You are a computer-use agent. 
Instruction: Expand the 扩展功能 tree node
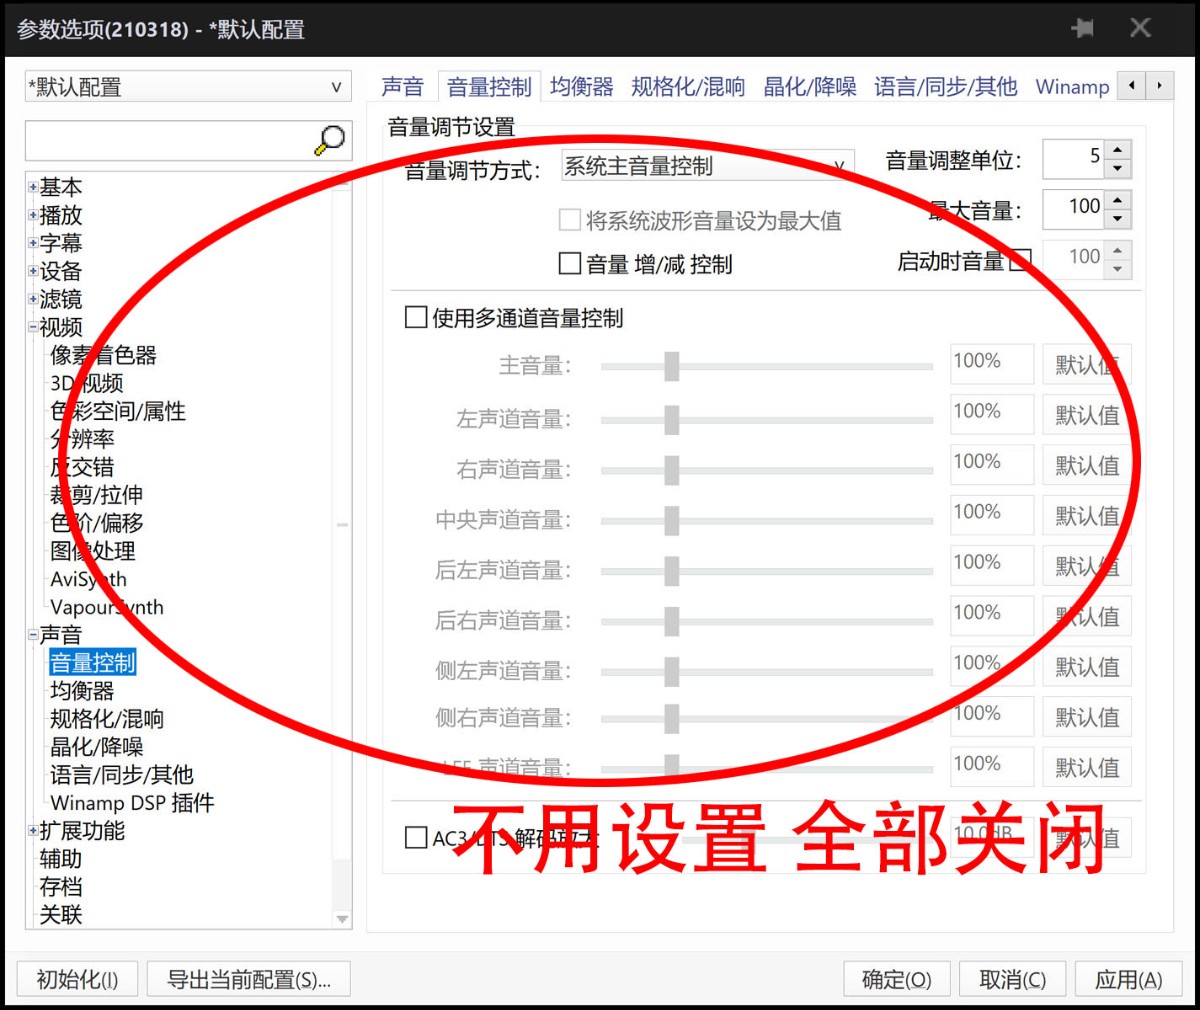33,831
